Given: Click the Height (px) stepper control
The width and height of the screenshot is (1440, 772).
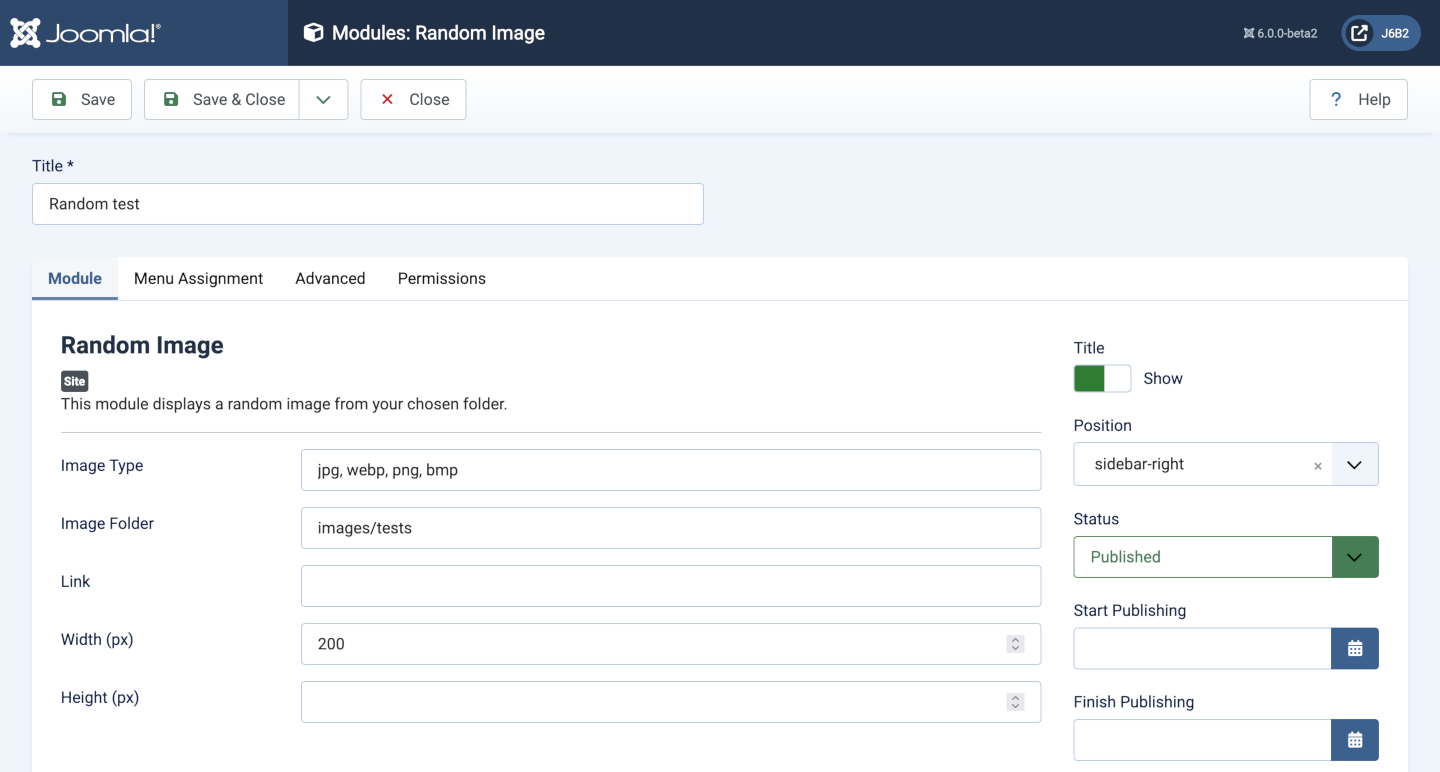Looking at the screenshot, I should 1015,702.
